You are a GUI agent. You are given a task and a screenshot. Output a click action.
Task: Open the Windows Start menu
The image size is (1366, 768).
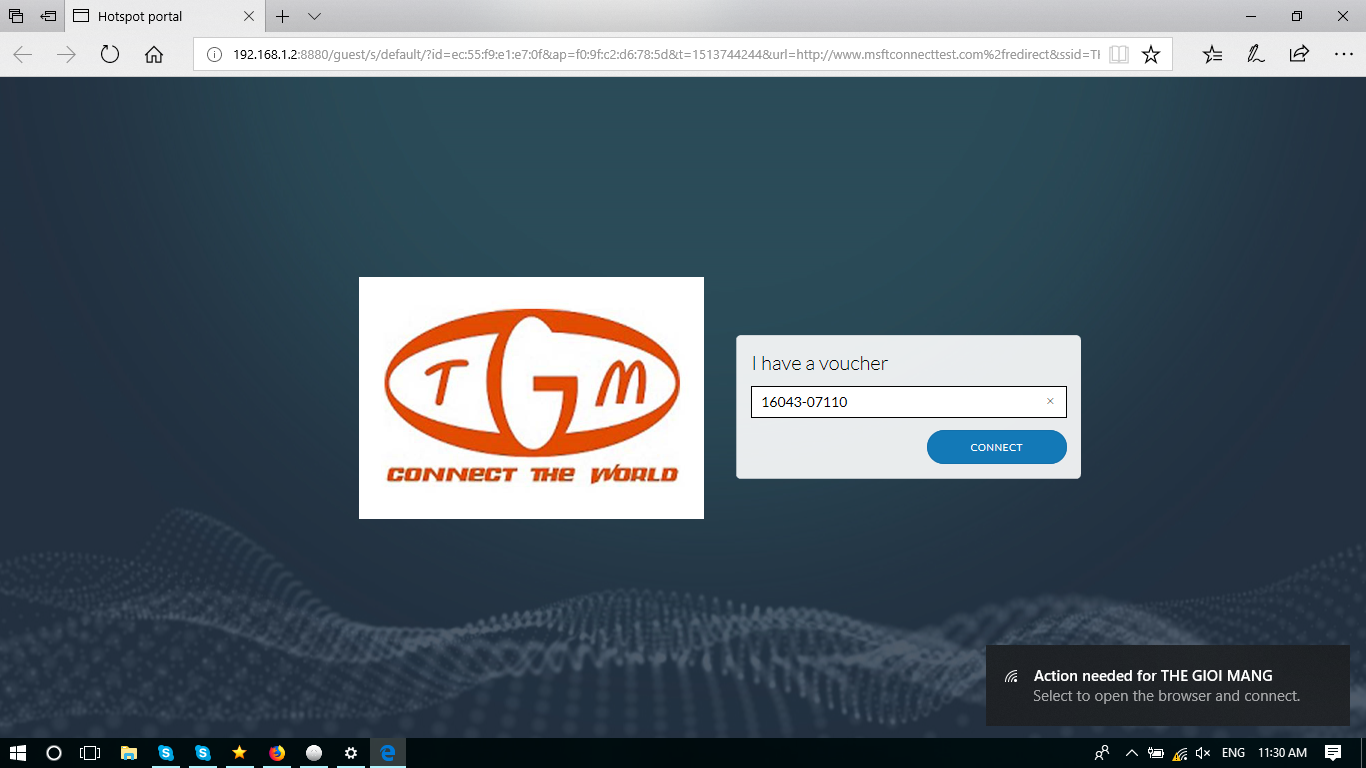(18, 753)
